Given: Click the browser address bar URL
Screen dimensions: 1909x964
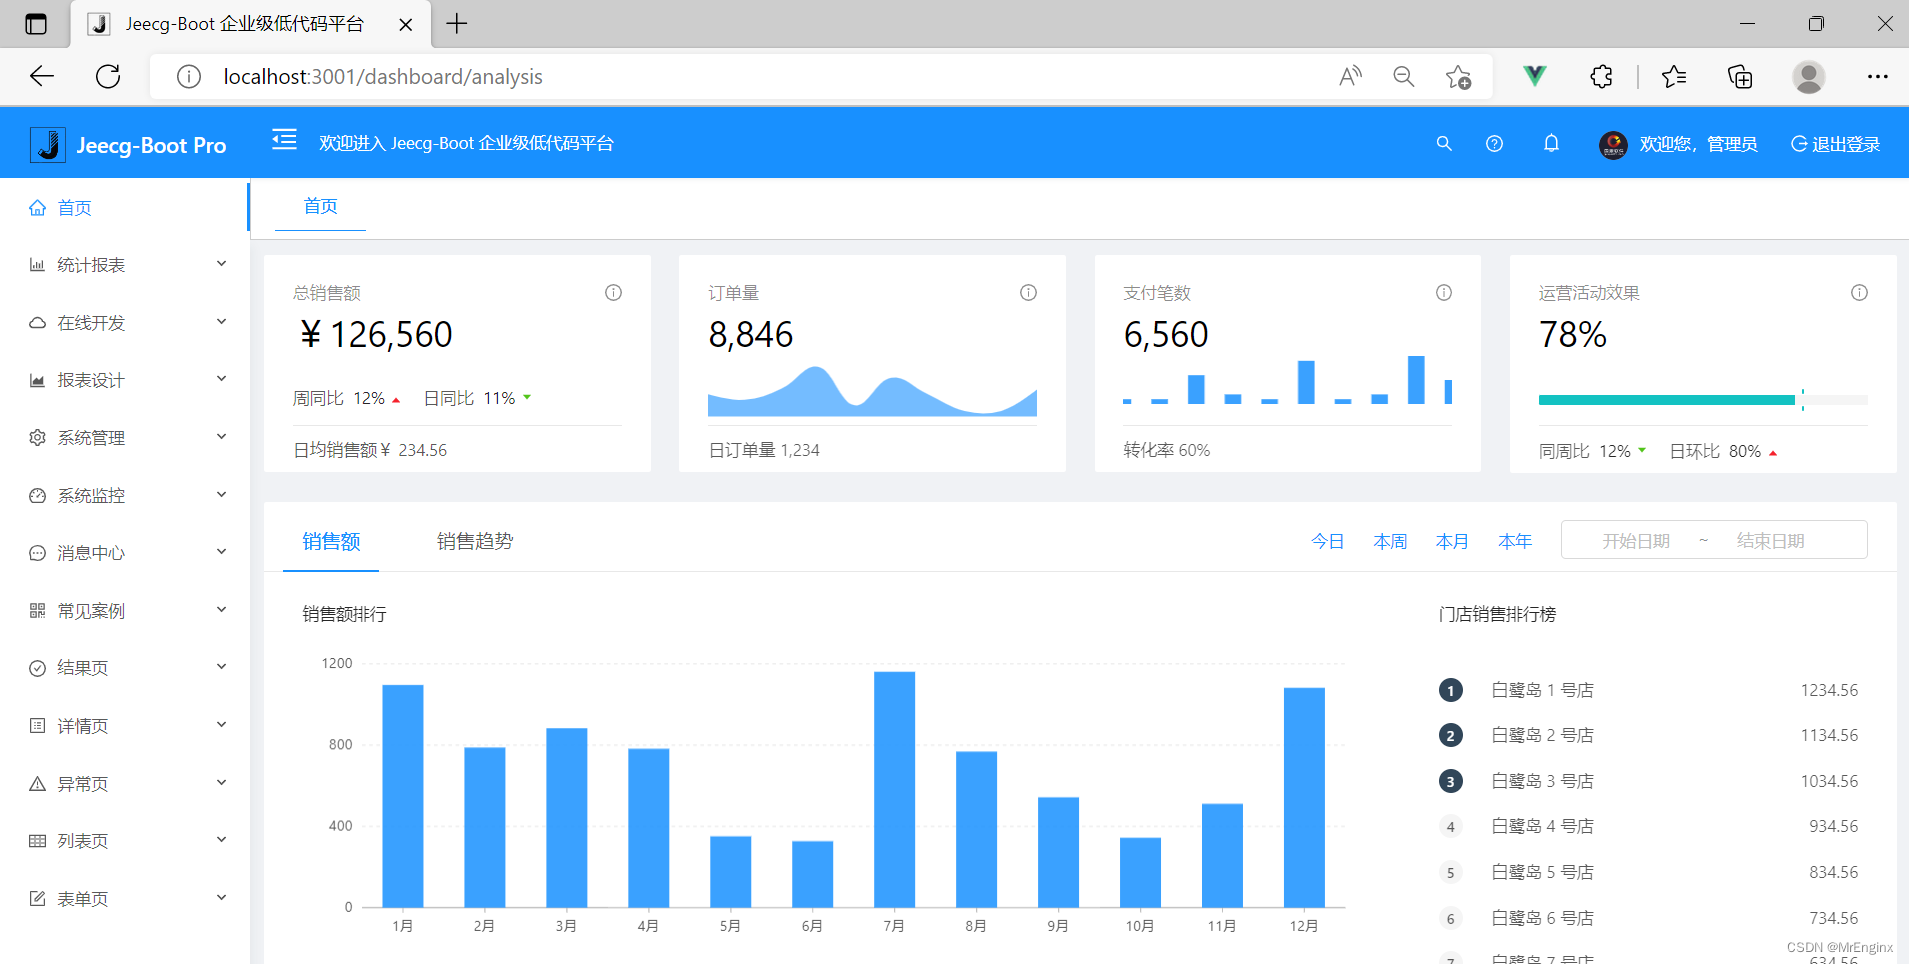Looking at the screenshot, I should click(383, 77).
